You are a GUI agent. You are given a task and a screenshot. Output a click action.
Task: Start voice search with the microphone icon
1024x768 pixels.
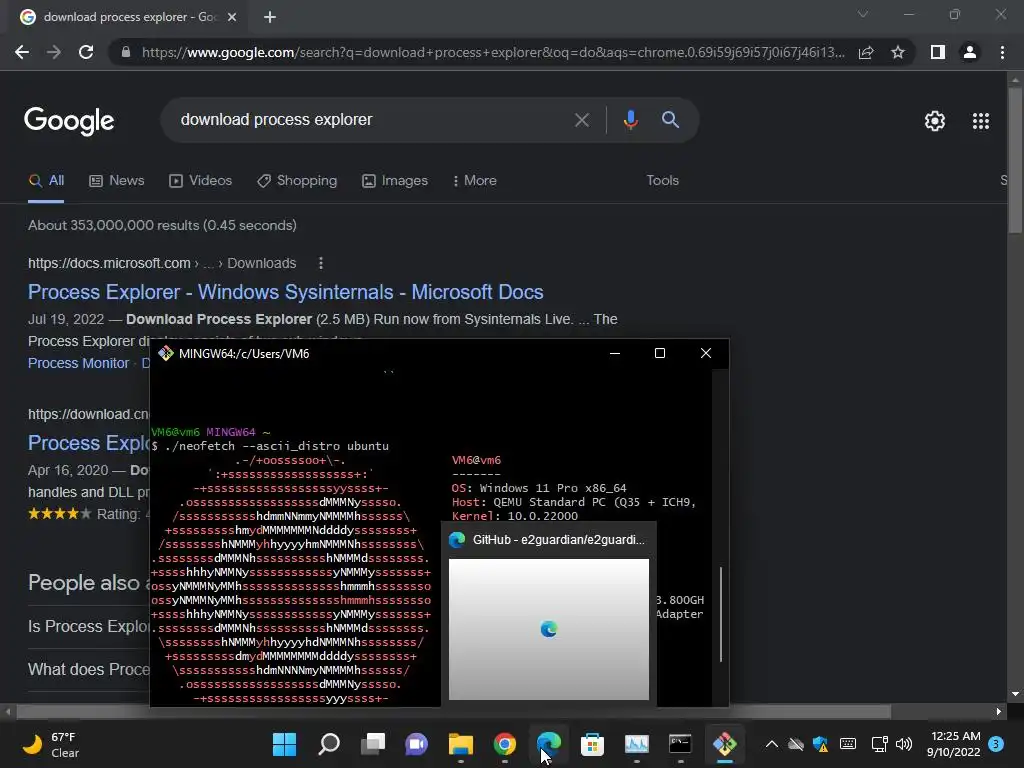[630, 120]
